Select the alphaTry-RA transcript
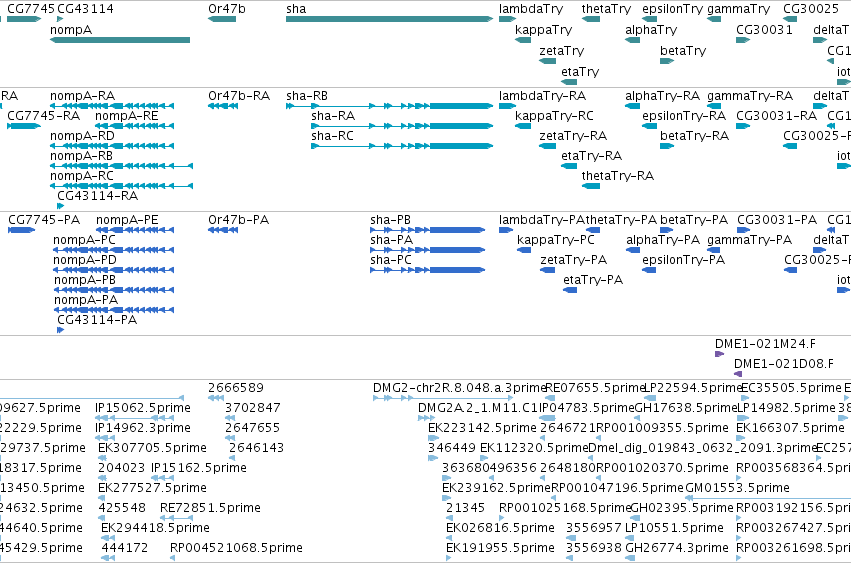 pyautogui.click(x=632, y=106)
